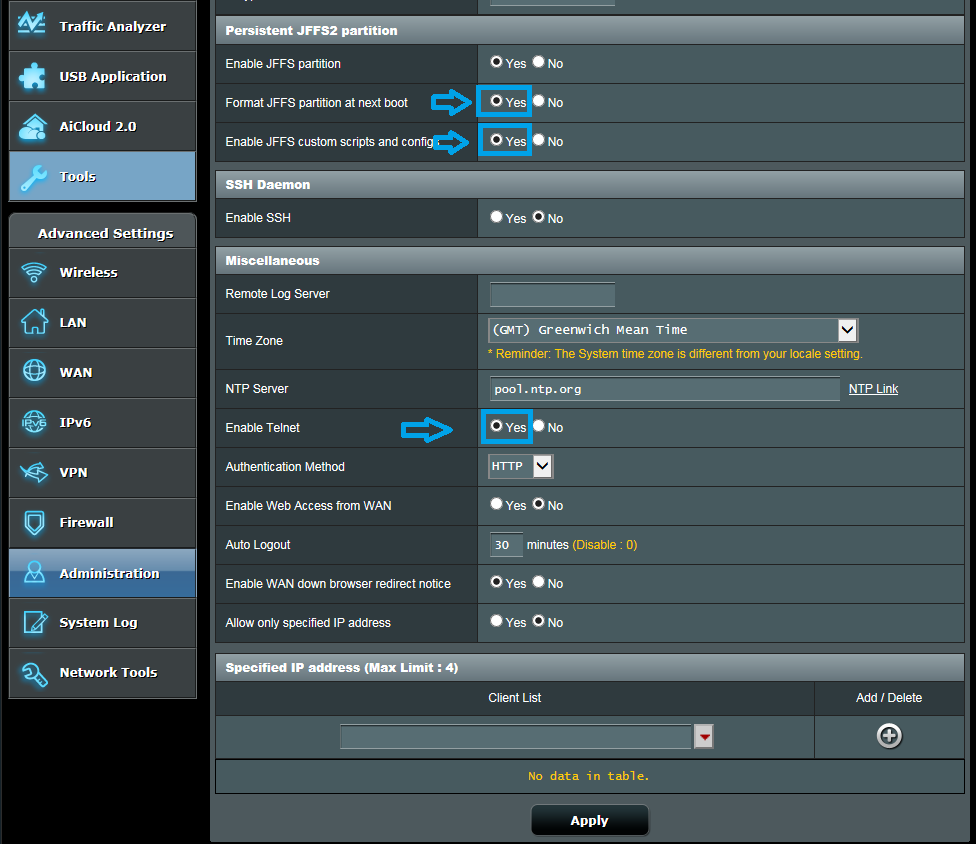This screenshot has height=844, width=976.
Task: Click the VPN arrows icon
Action: (34, 472)
